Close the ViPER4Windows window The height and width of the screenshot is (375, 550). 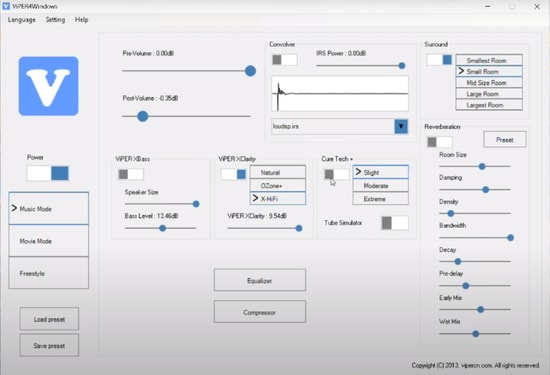point(537,6)
